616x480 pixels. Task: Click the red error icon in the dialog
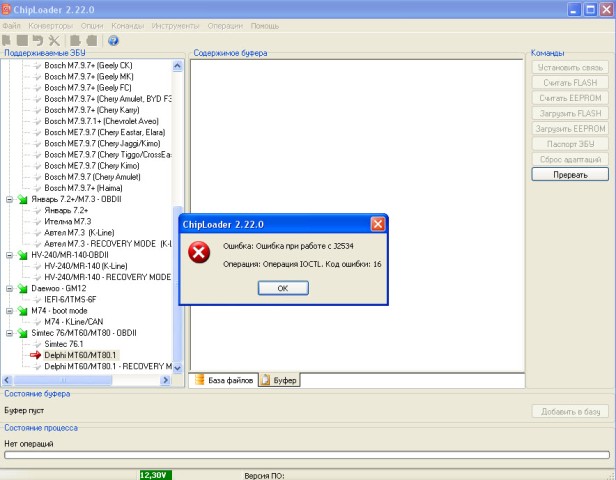(x=200, y=253)
